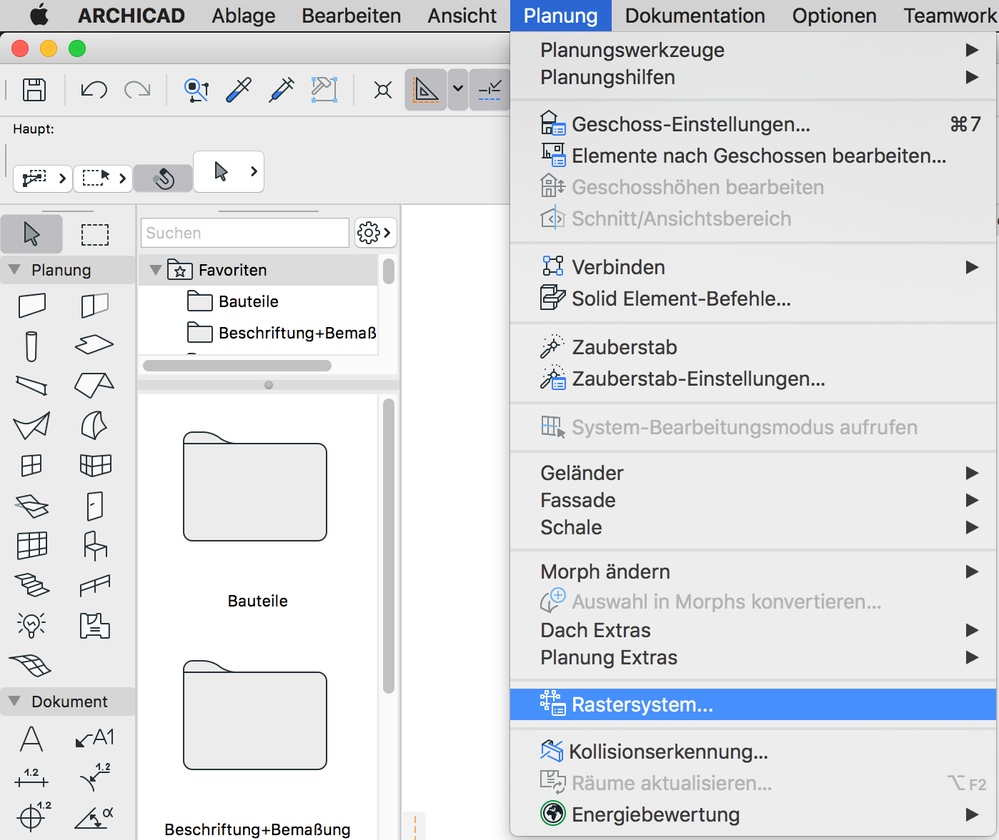This screenshot has height=840, width=999.
Task: Open guide lines dropdown arrow
Action: 457,90
